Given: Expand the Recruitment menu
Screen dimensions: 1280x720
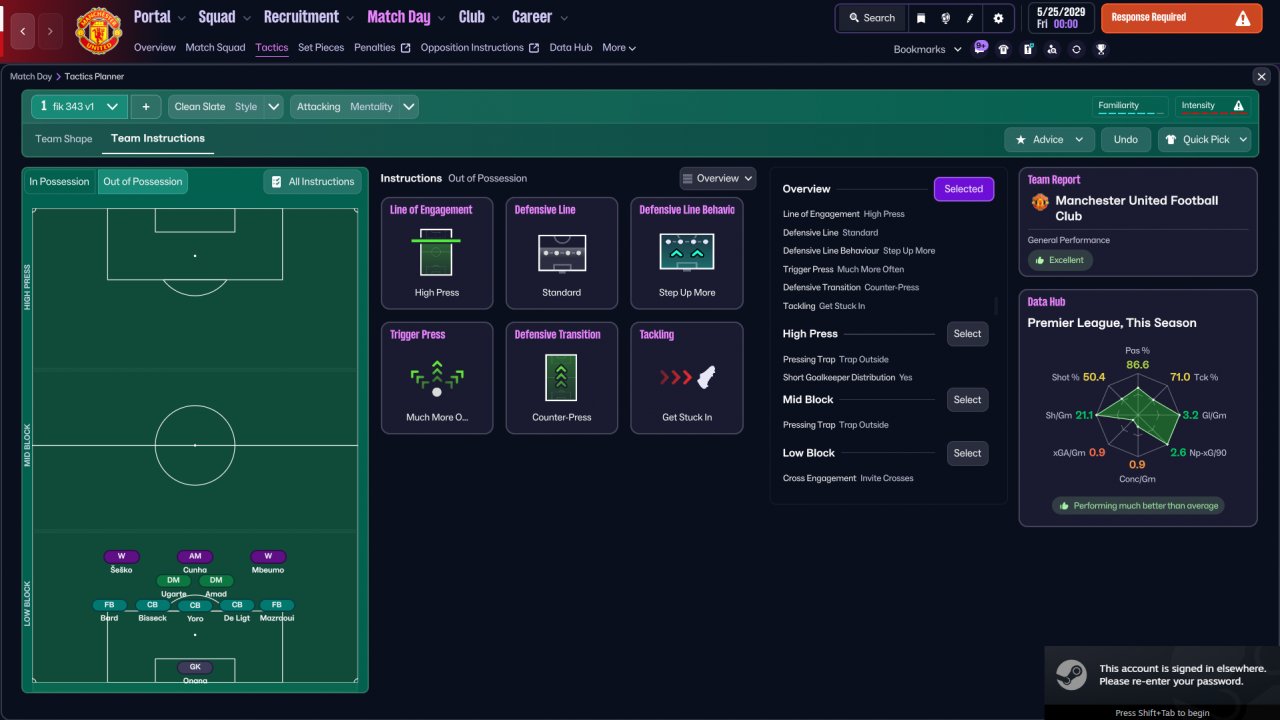Looking at the screenshot, I should pyautogui.click(x=309, y=17).
